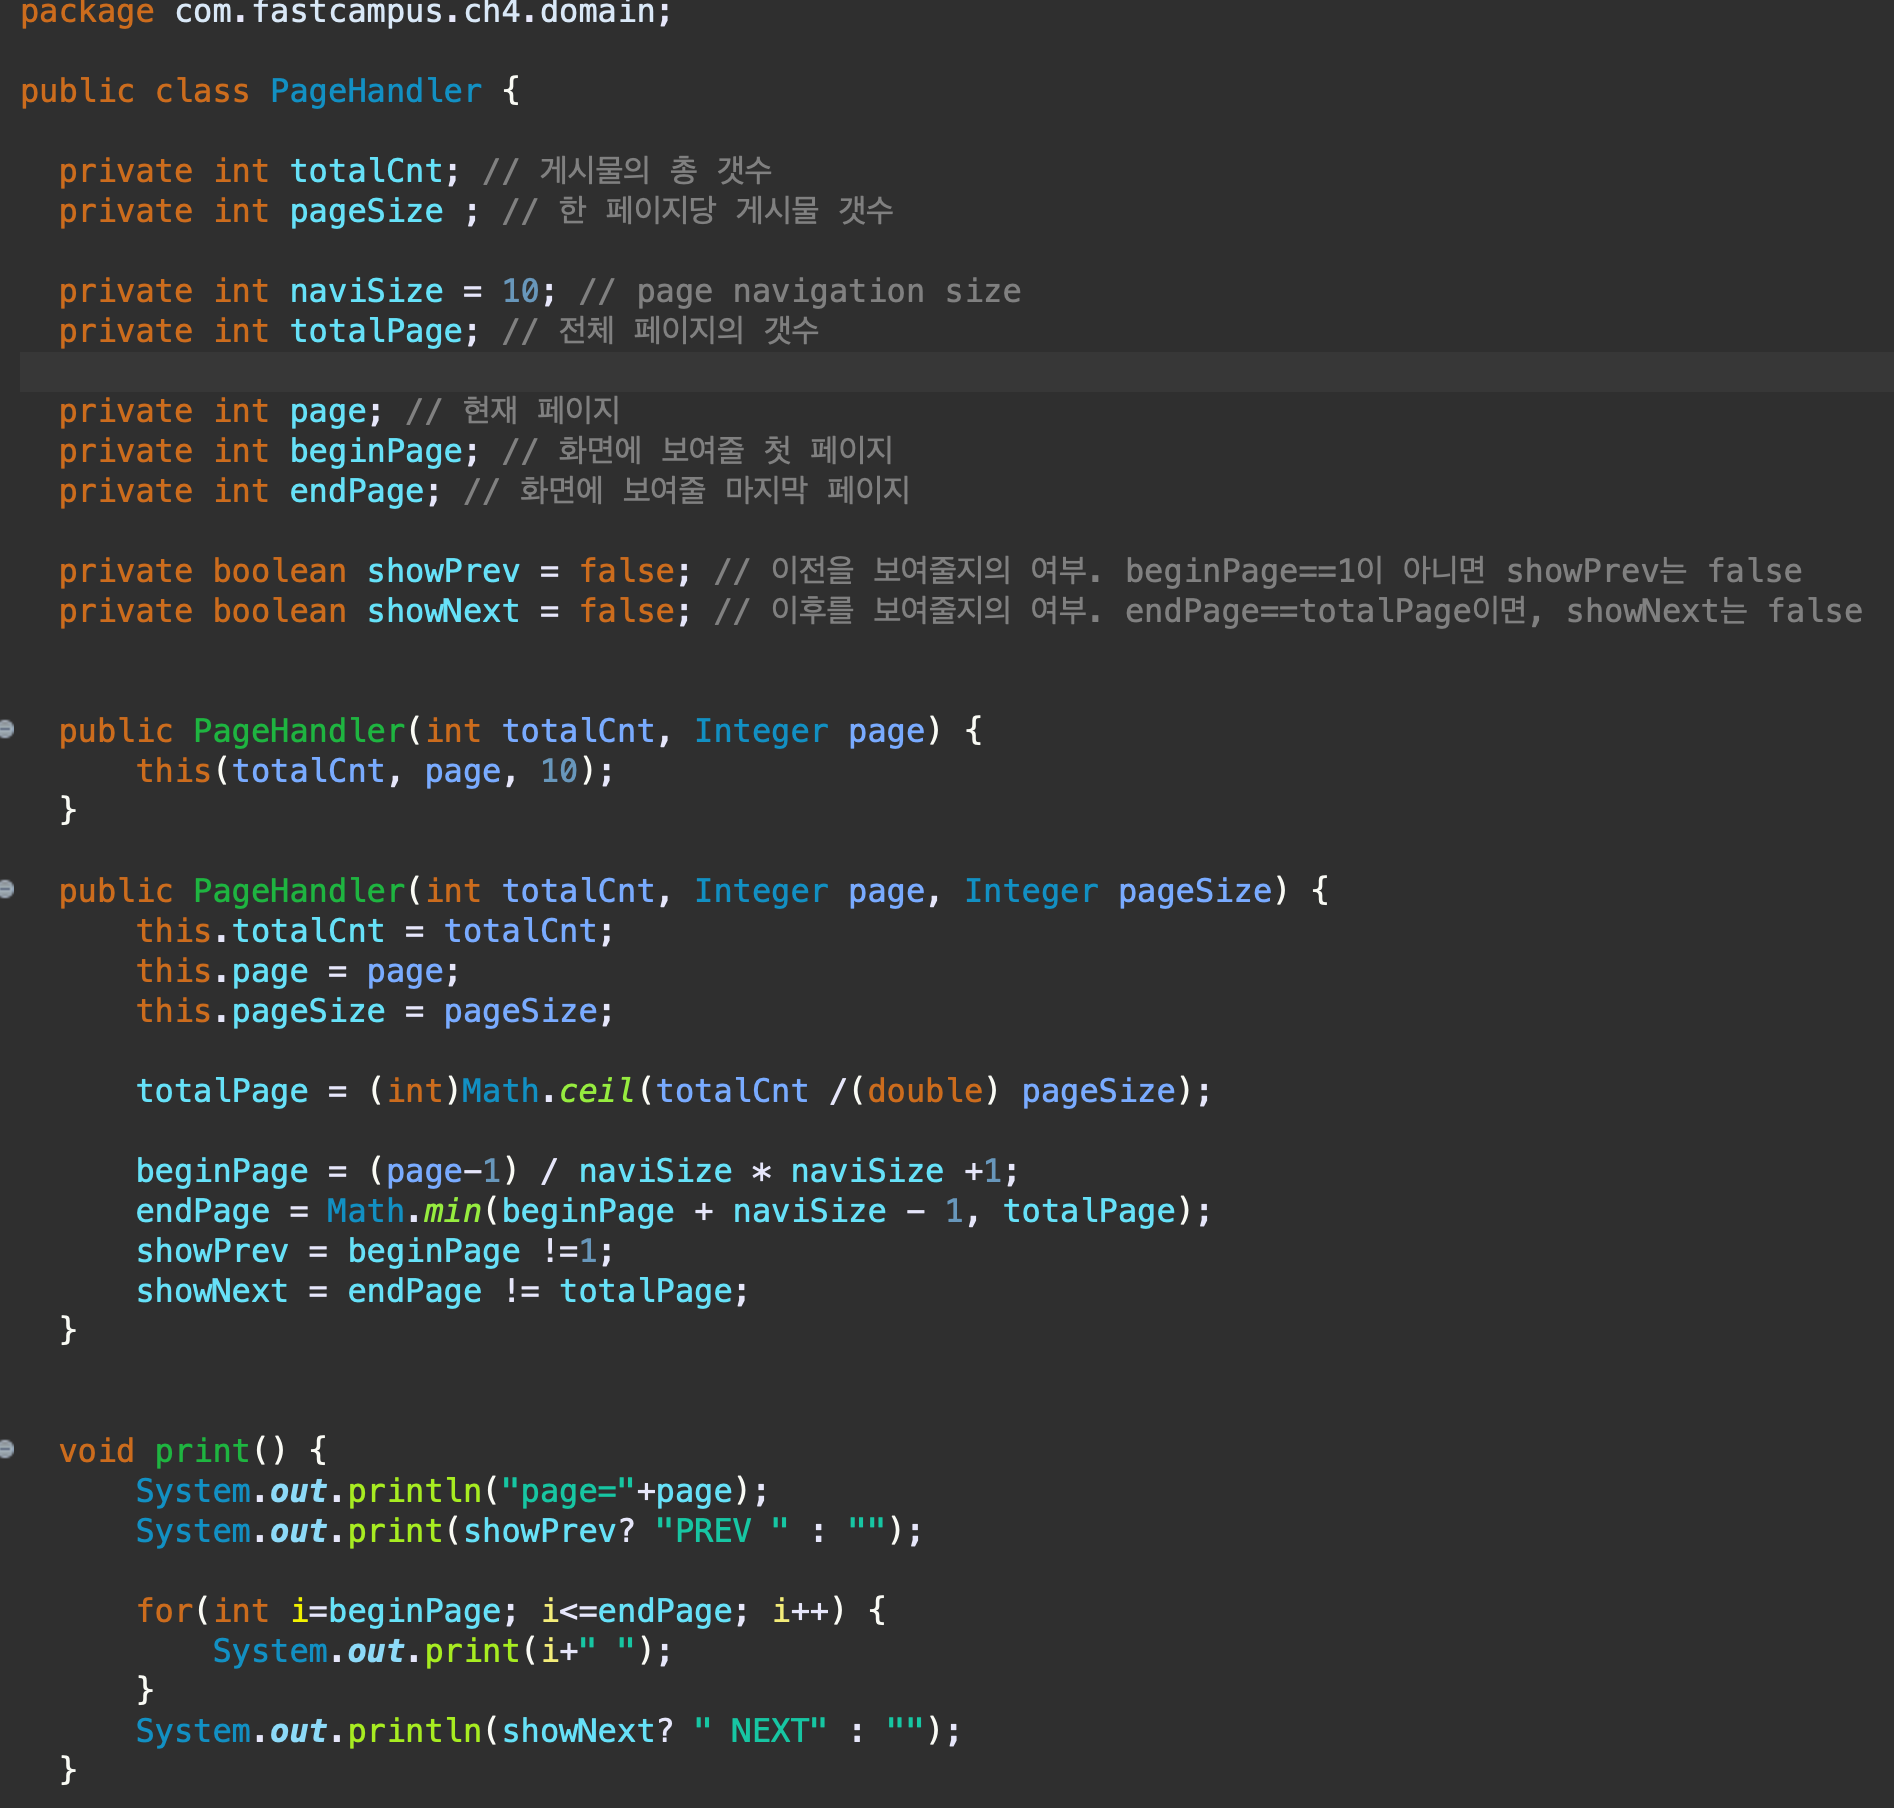
Task: Click the (double) cast keyword
Action: (924, 1091)
